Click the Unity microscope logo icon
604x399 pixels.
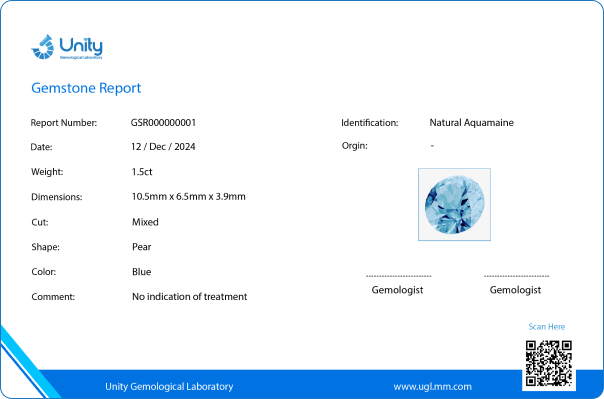(x=43, y=47)
